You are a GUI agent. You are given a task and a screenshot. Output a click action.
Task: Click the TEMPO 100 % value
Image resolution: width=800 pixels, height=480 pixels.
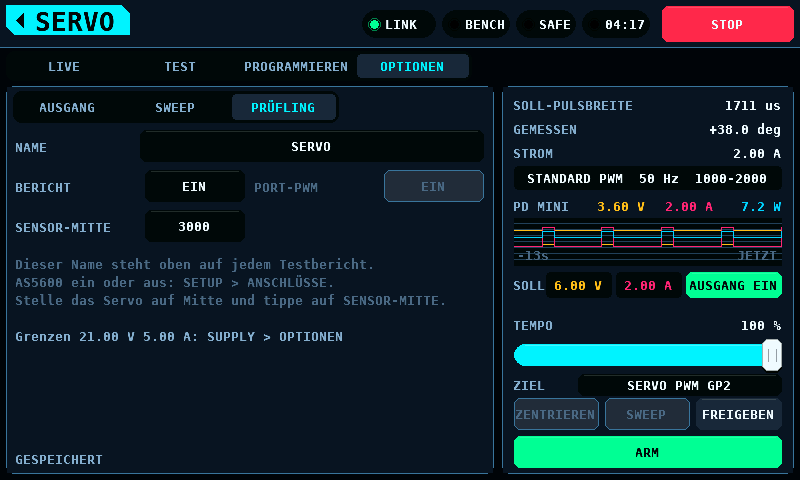[x=761, y=325]
